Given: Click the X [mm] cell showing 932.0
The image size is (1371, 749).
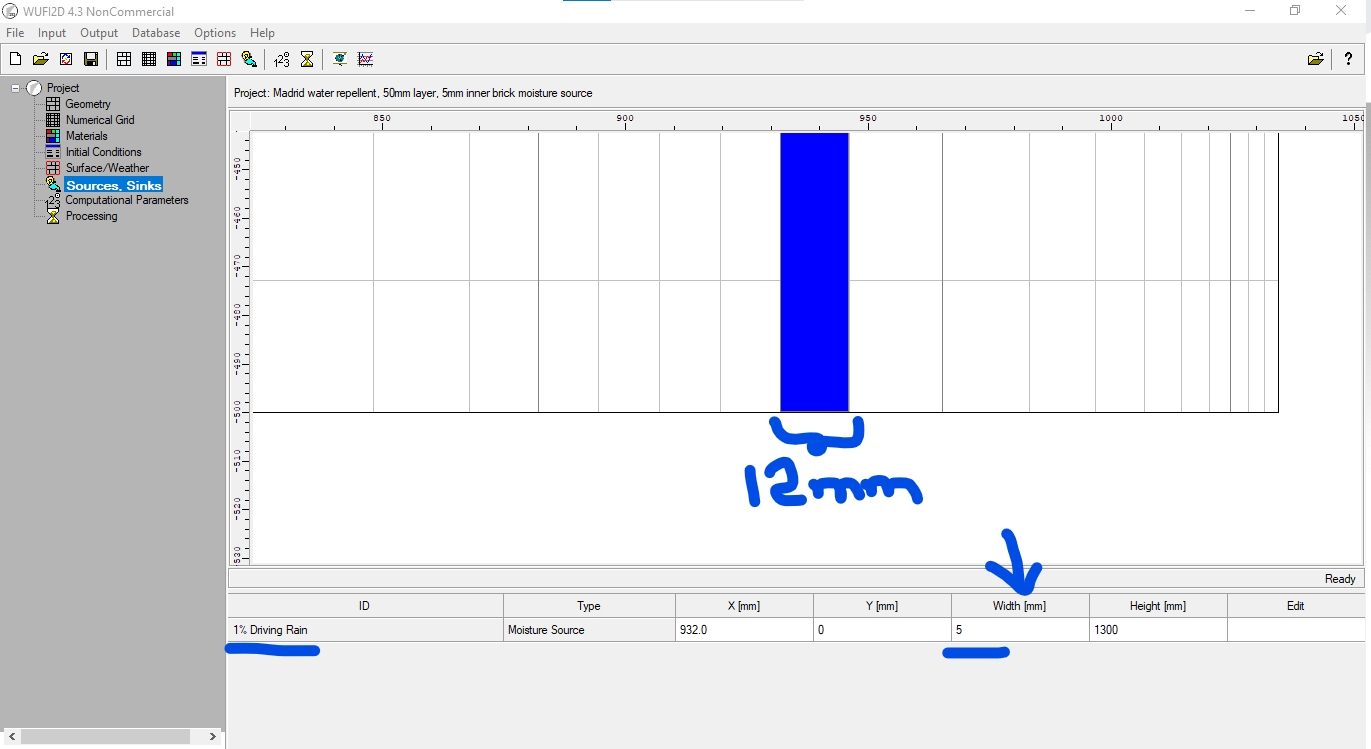Looking at the screenshot, I should click(x=743, y=630).
